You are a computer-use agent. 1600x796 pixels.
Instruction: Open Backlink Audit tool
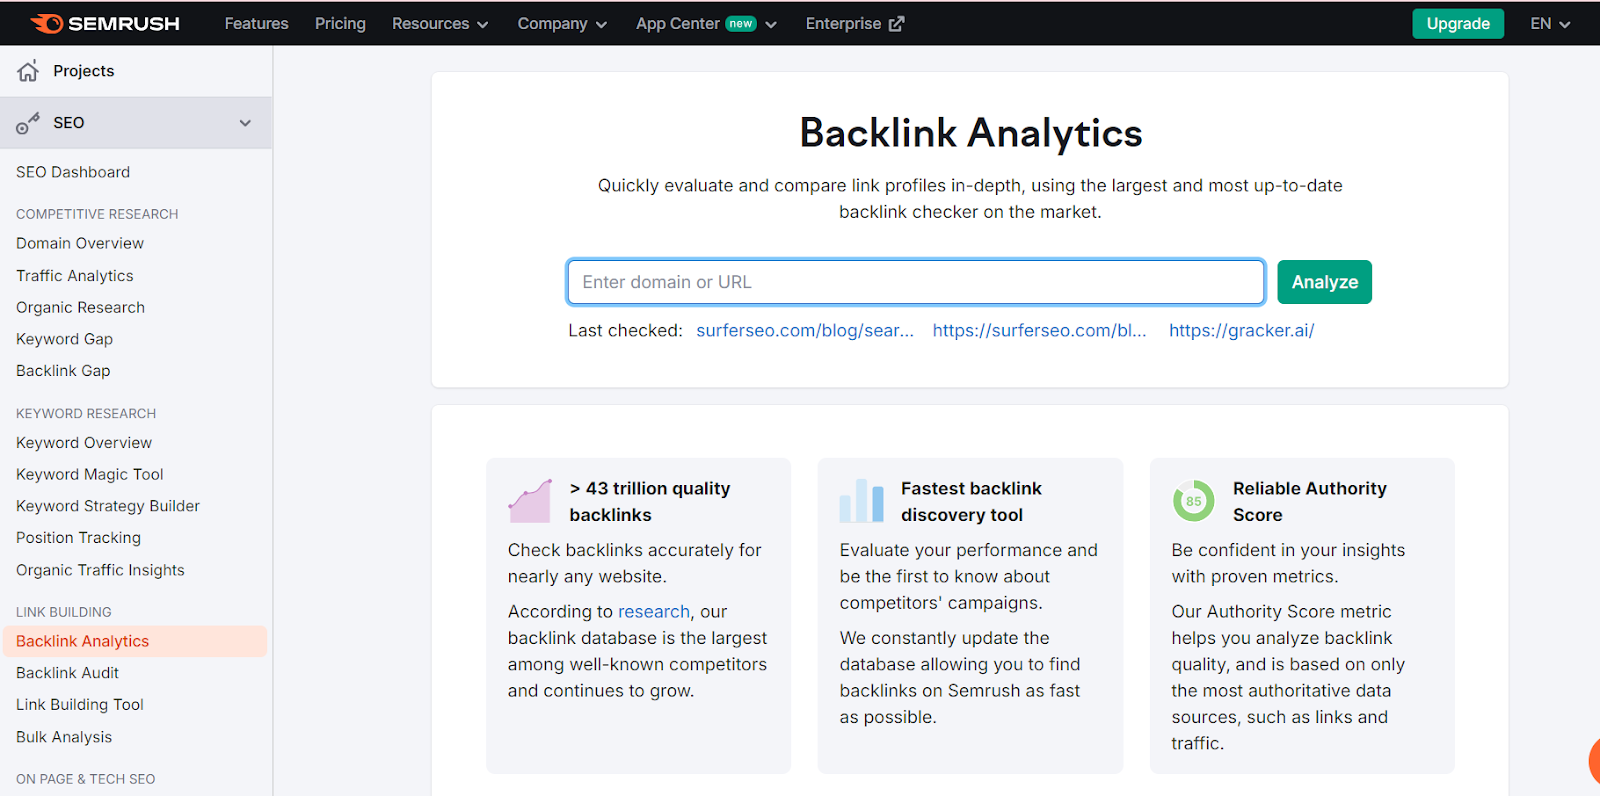pos(67,673)
